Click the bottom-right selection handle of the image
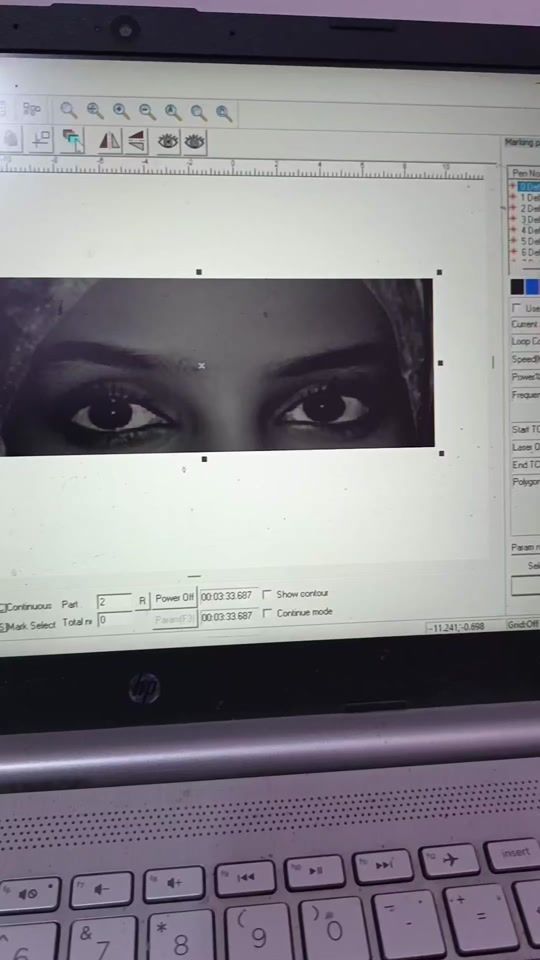 441,454
